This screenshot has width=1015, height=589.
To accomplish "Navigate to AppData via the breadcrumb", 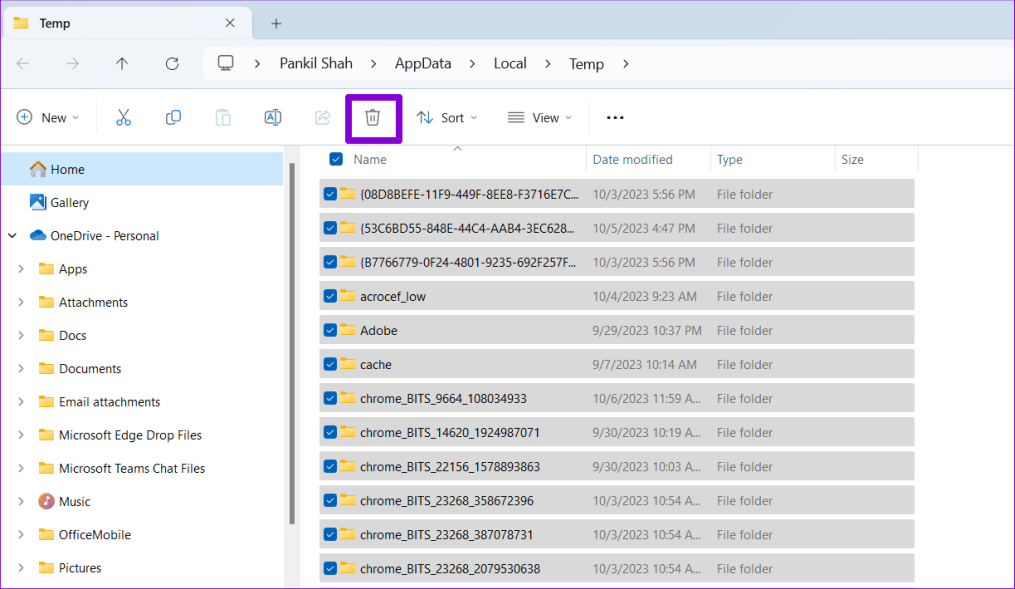I will (422, 63).
